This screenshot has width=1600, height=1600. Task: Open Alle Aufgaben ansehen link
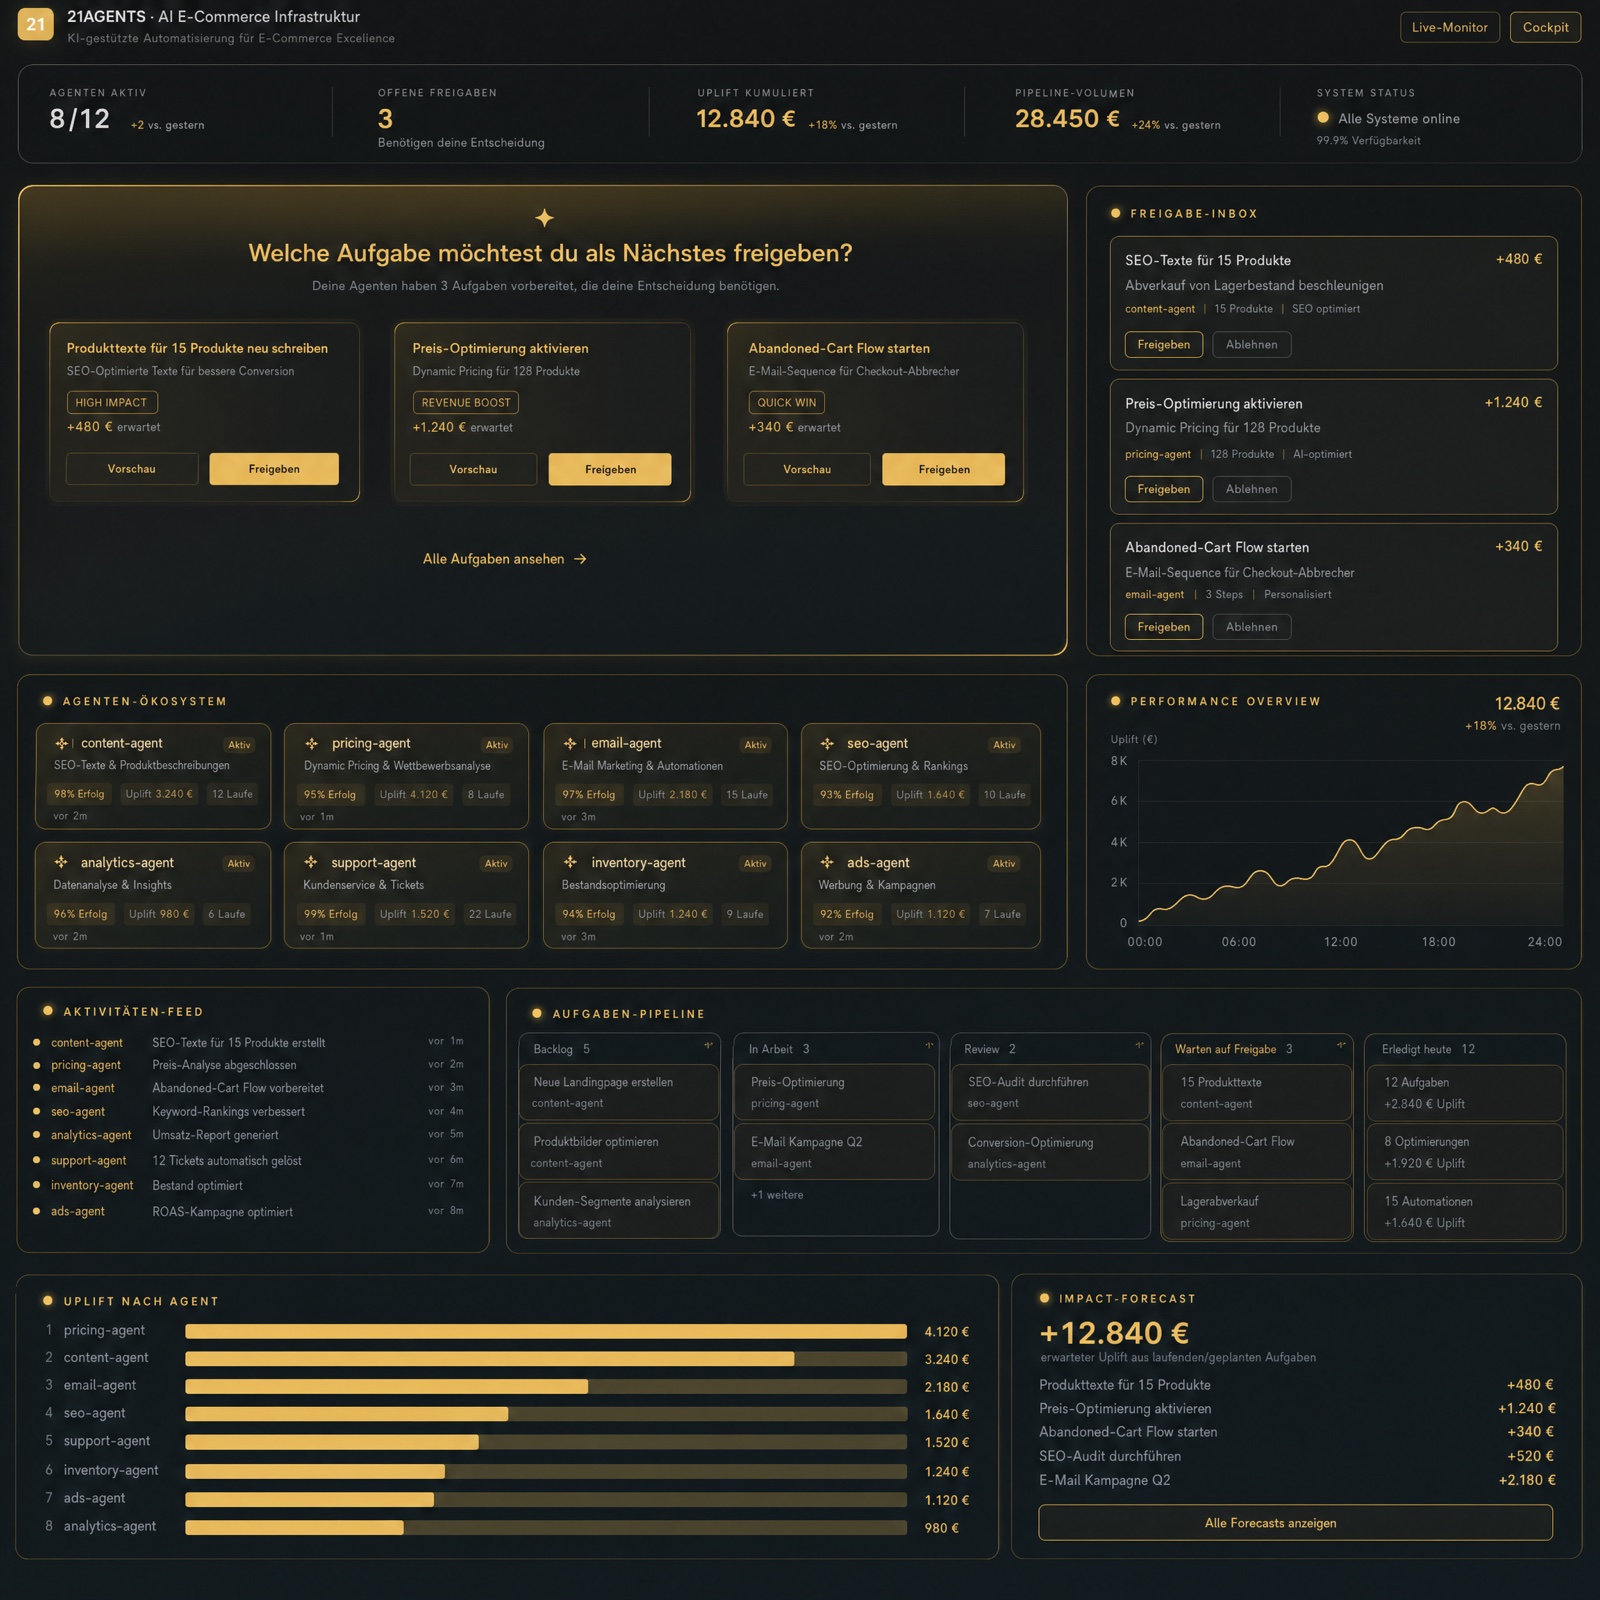(x=504, y=559)
